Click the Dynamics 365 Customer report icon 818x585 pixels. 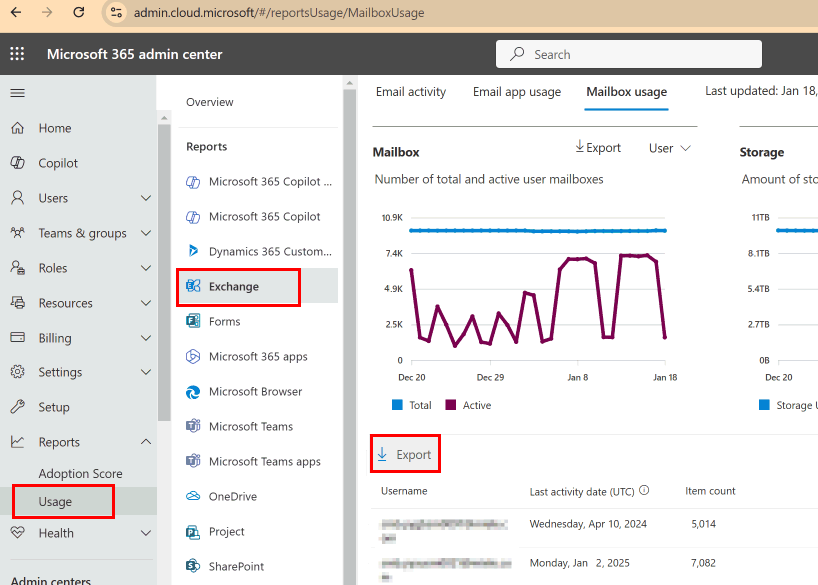[x=193, y=251]
